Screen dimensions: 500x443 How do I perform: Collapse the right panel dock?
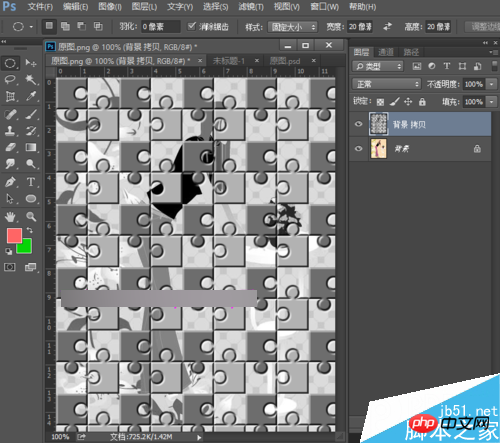pos(485,42)
